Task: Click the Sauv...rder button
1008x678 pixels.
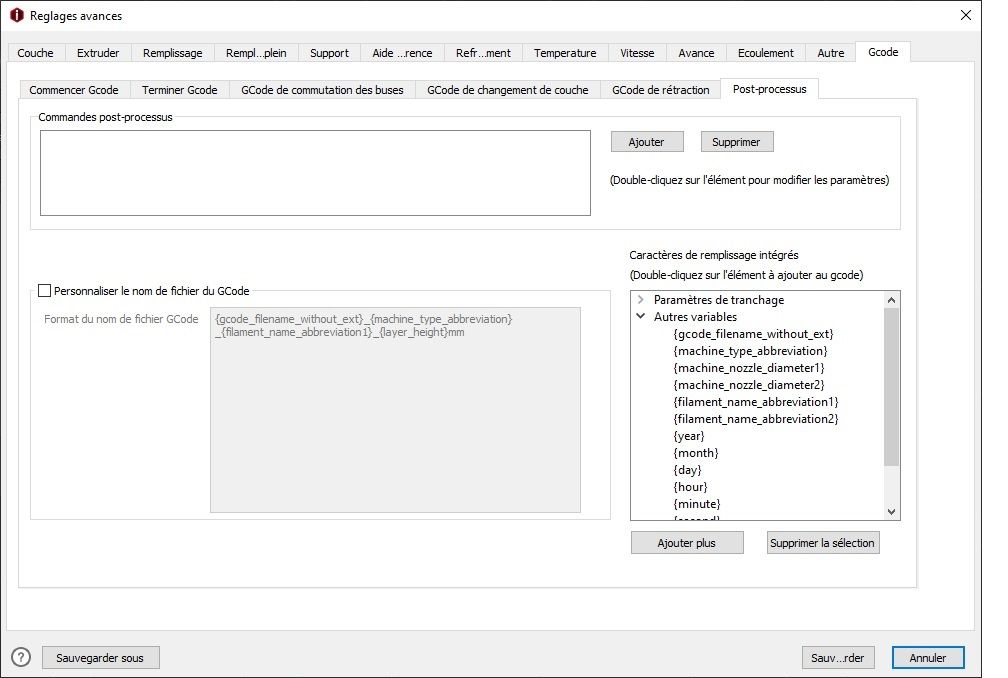Action: pyautogui.click(x=838, y=657)
